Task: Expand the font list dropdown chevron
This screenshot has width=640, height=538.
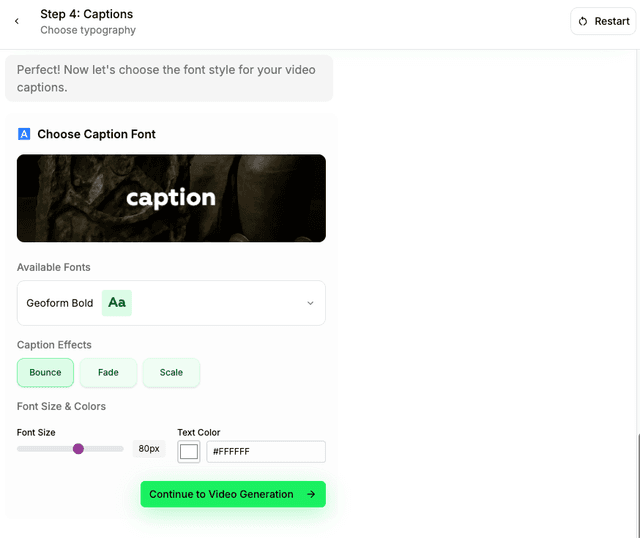Action: 310,303
